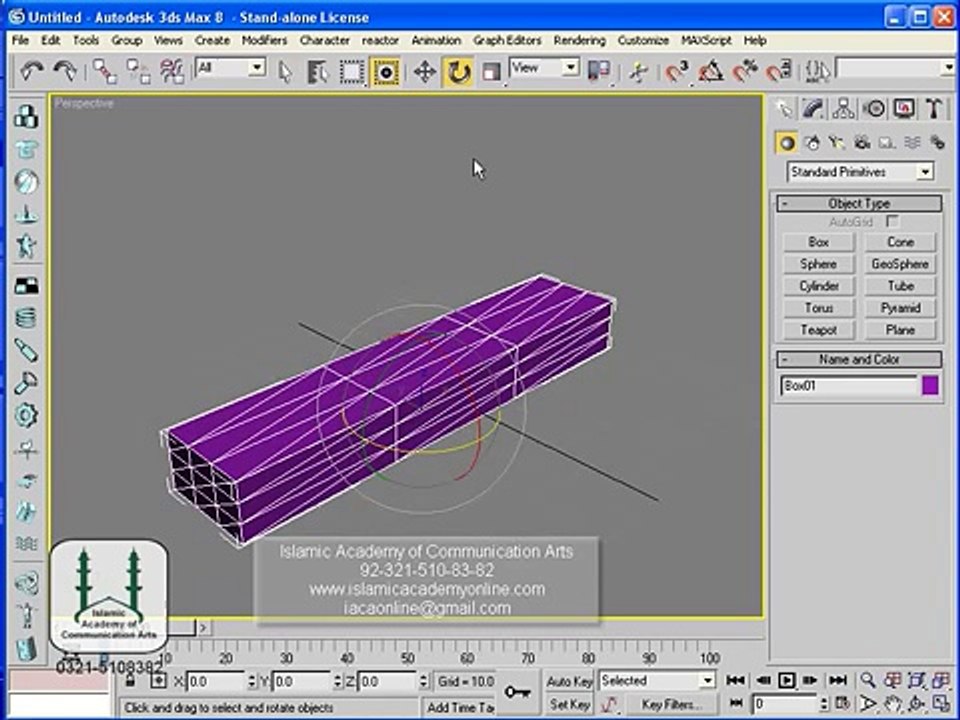
Task: Pick the Rectangular Selection Region tool
Action: point(351,72)
